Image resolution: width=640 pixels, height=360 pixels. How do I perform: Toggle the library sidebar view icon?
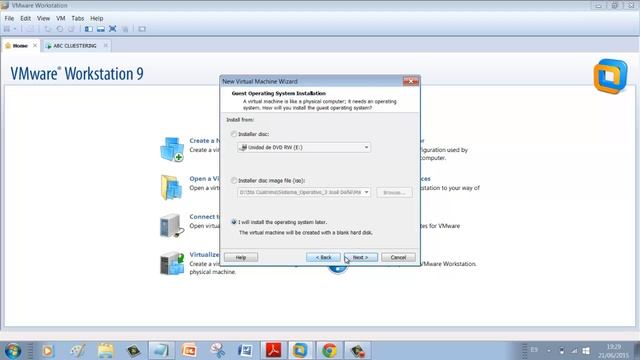point(89,29)
